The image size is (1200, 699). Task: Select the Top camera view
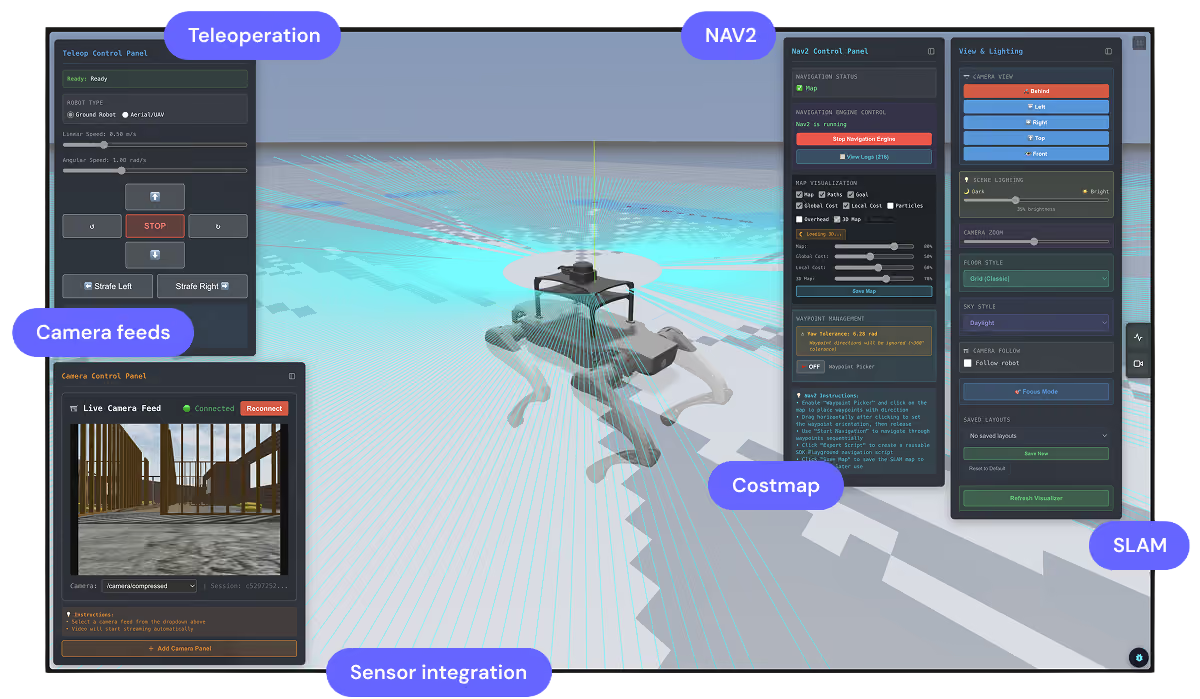pos(1036,138)
